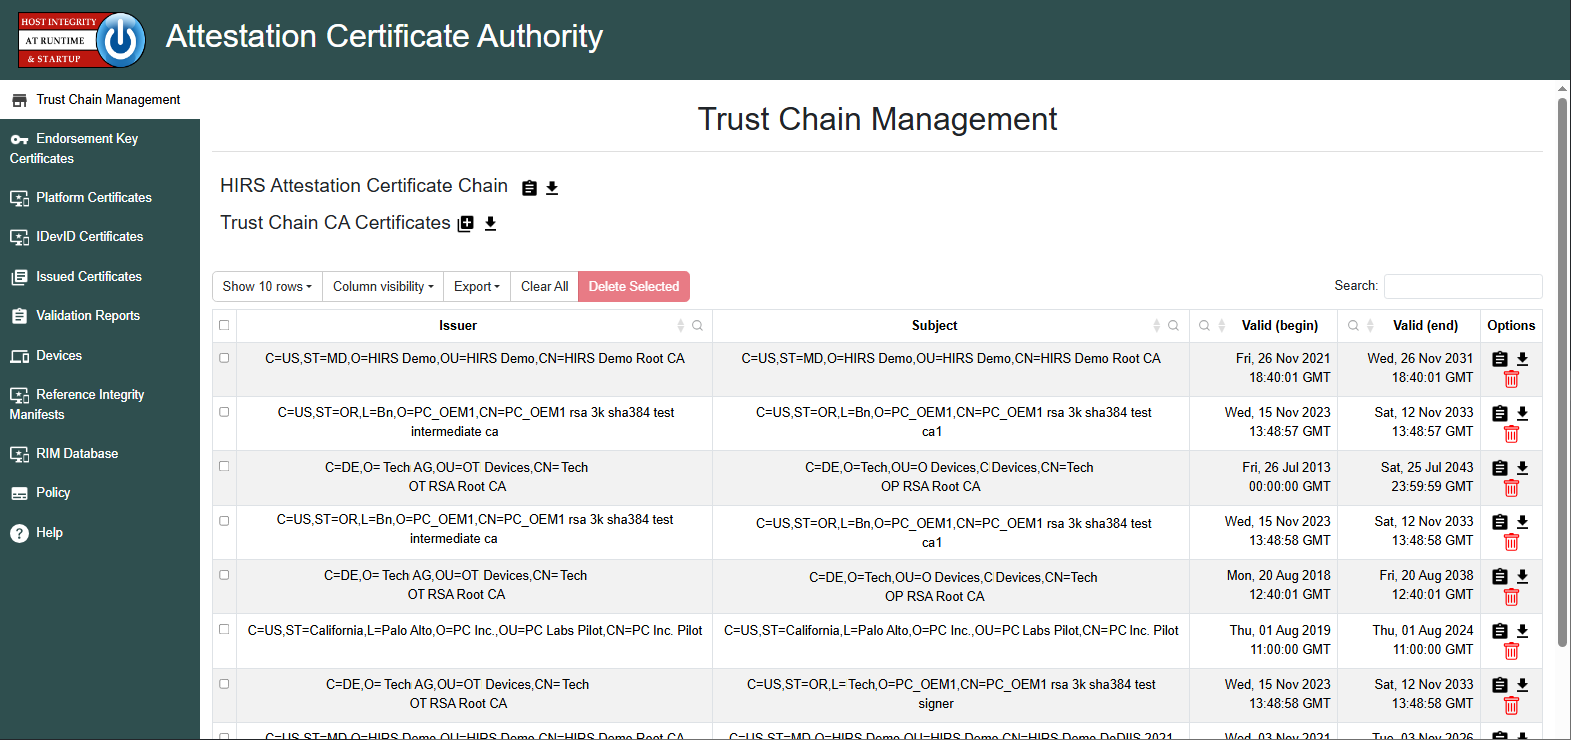Click the HIRS power logo icon

pos(82,40)
